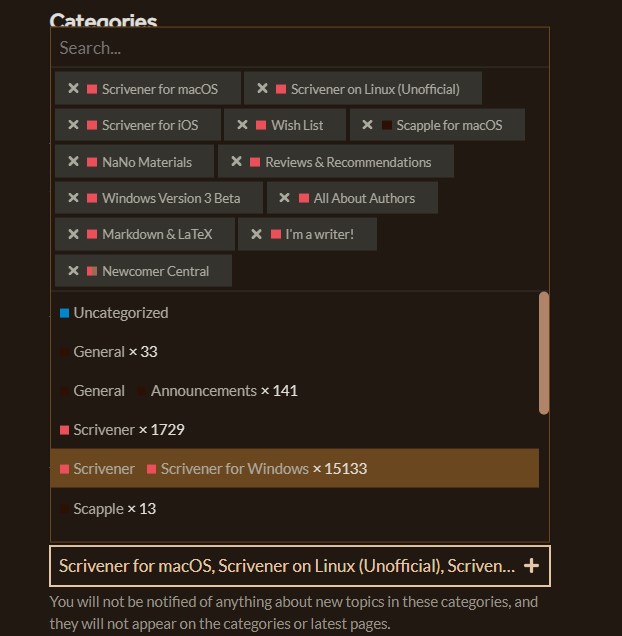The width and height of the screenshot is (622, 636).
Task: Remove the Wish List tag
Action: coord(242,125)
